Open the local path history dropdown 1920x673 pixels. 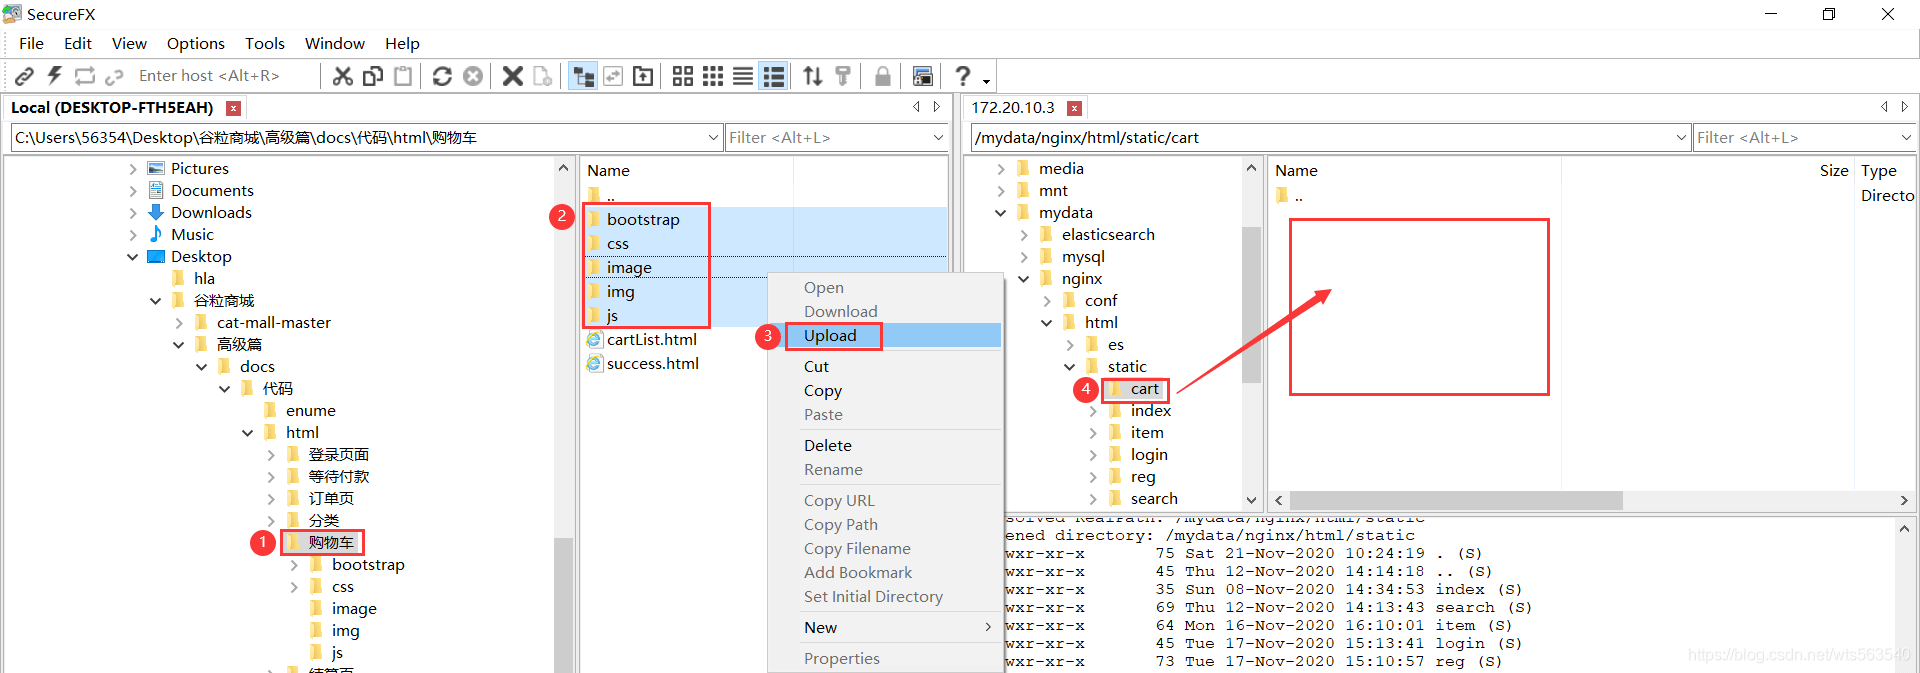713,138
